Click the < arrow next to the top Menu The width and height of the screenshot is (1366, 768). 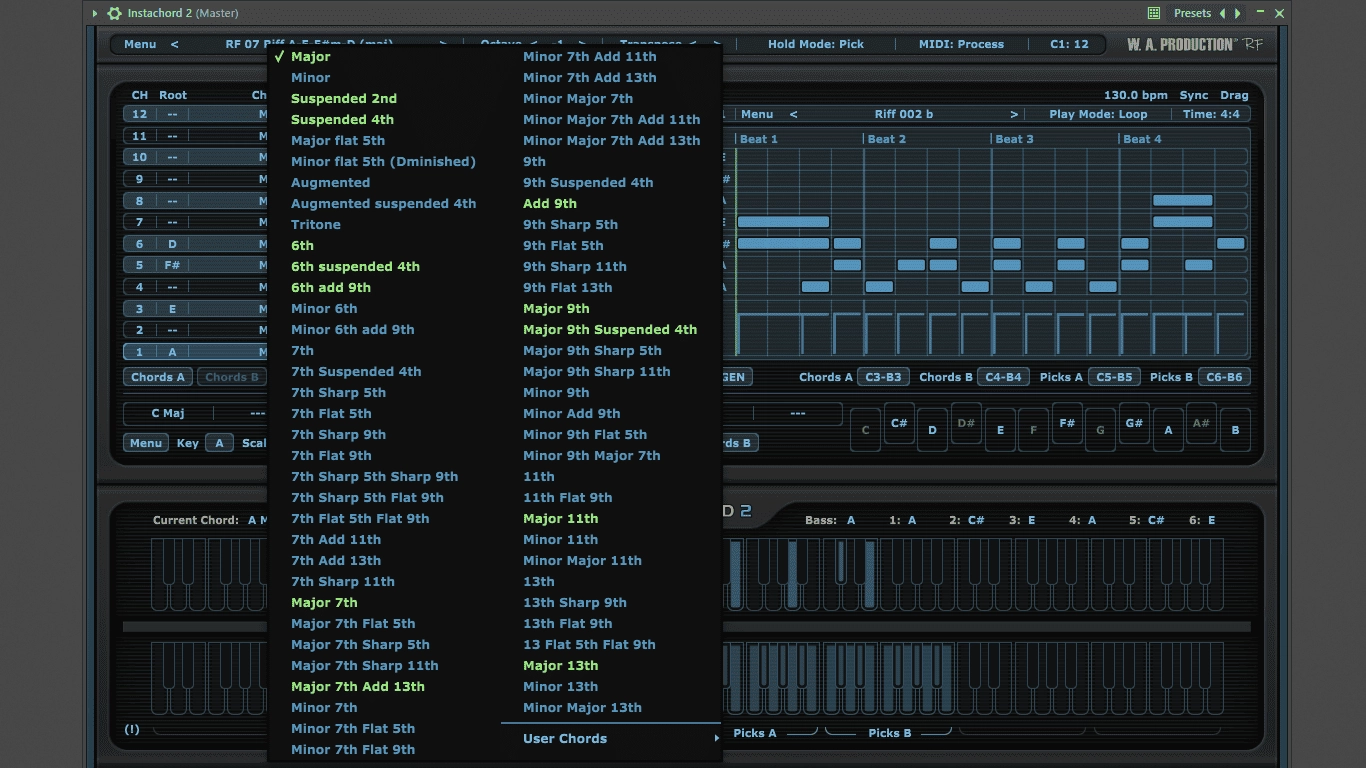174,44
